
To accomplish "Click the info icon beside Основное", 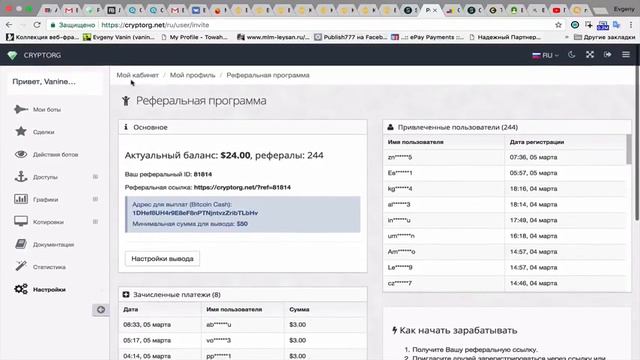I will [126, 127].
